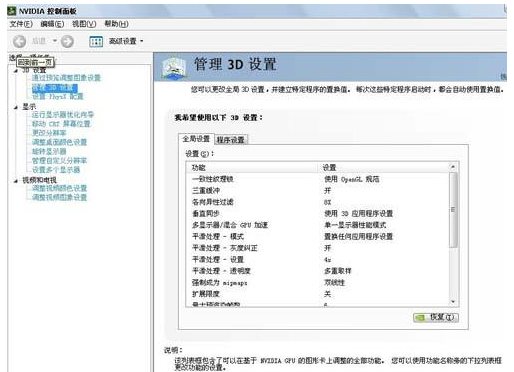
Task: Open 更改分辨率 page
Action: (x=49, y=133)
